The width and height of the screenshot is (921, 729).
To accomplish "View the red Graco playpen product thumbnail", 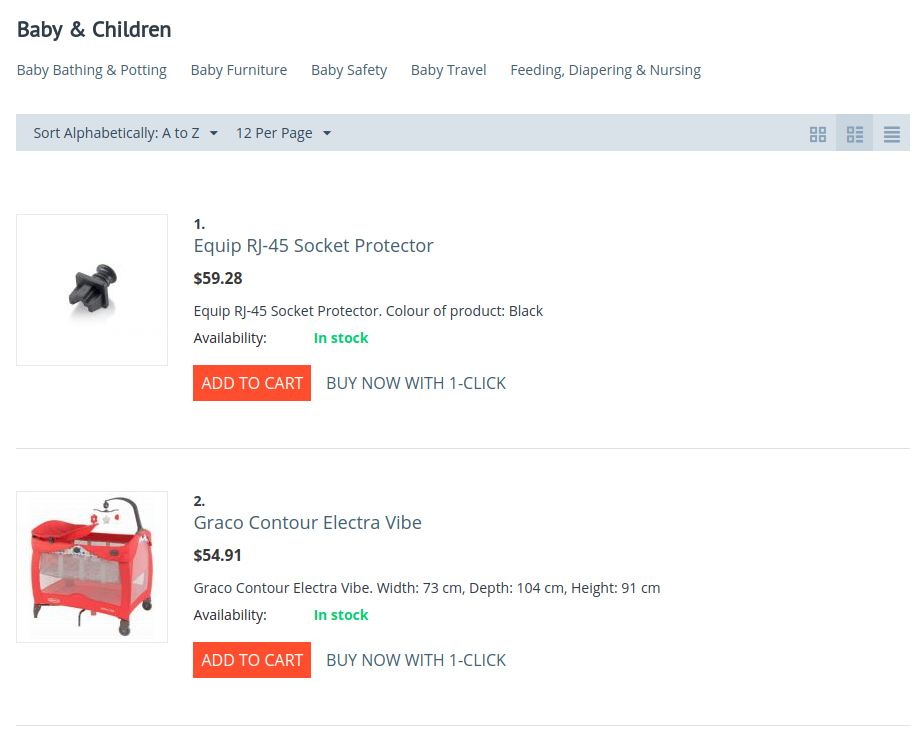I will [x=92, y=567].
